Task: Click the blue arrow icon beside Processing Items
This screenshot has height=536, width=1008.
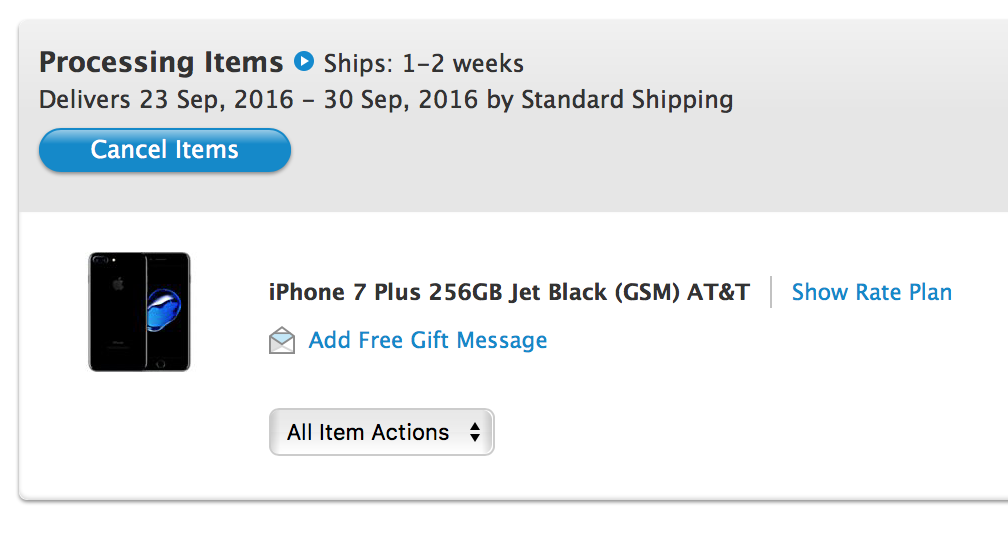Action: [303, 62]
